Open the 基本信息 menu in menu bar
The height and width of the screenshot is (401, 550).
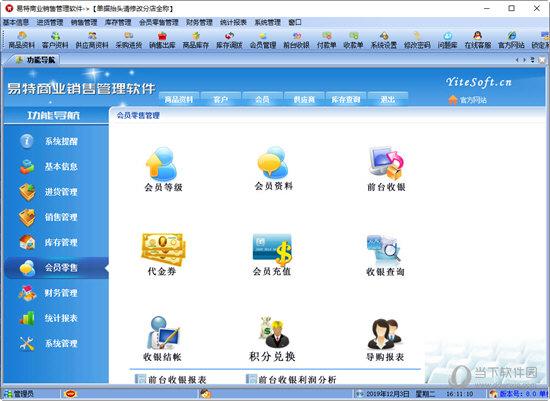click(16, 22)
